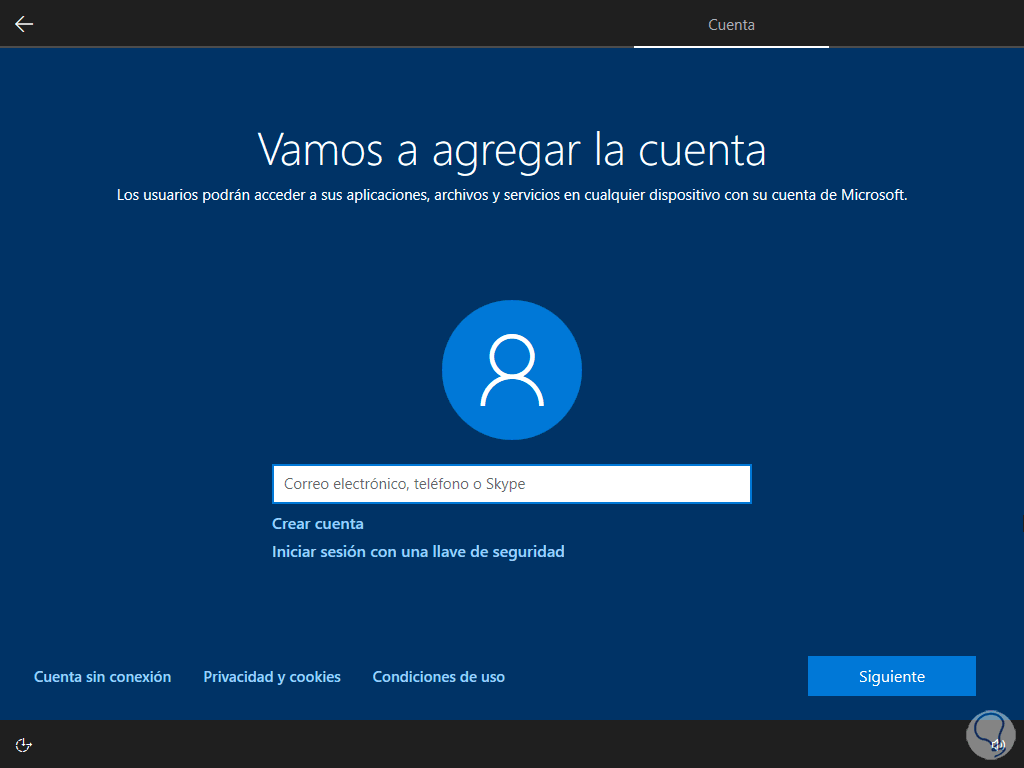The width and height of the screenshot is (1024, 768).
Task: Focus the email, phone or Skype field
Action: pyautogui.click(x=511, y=483)
